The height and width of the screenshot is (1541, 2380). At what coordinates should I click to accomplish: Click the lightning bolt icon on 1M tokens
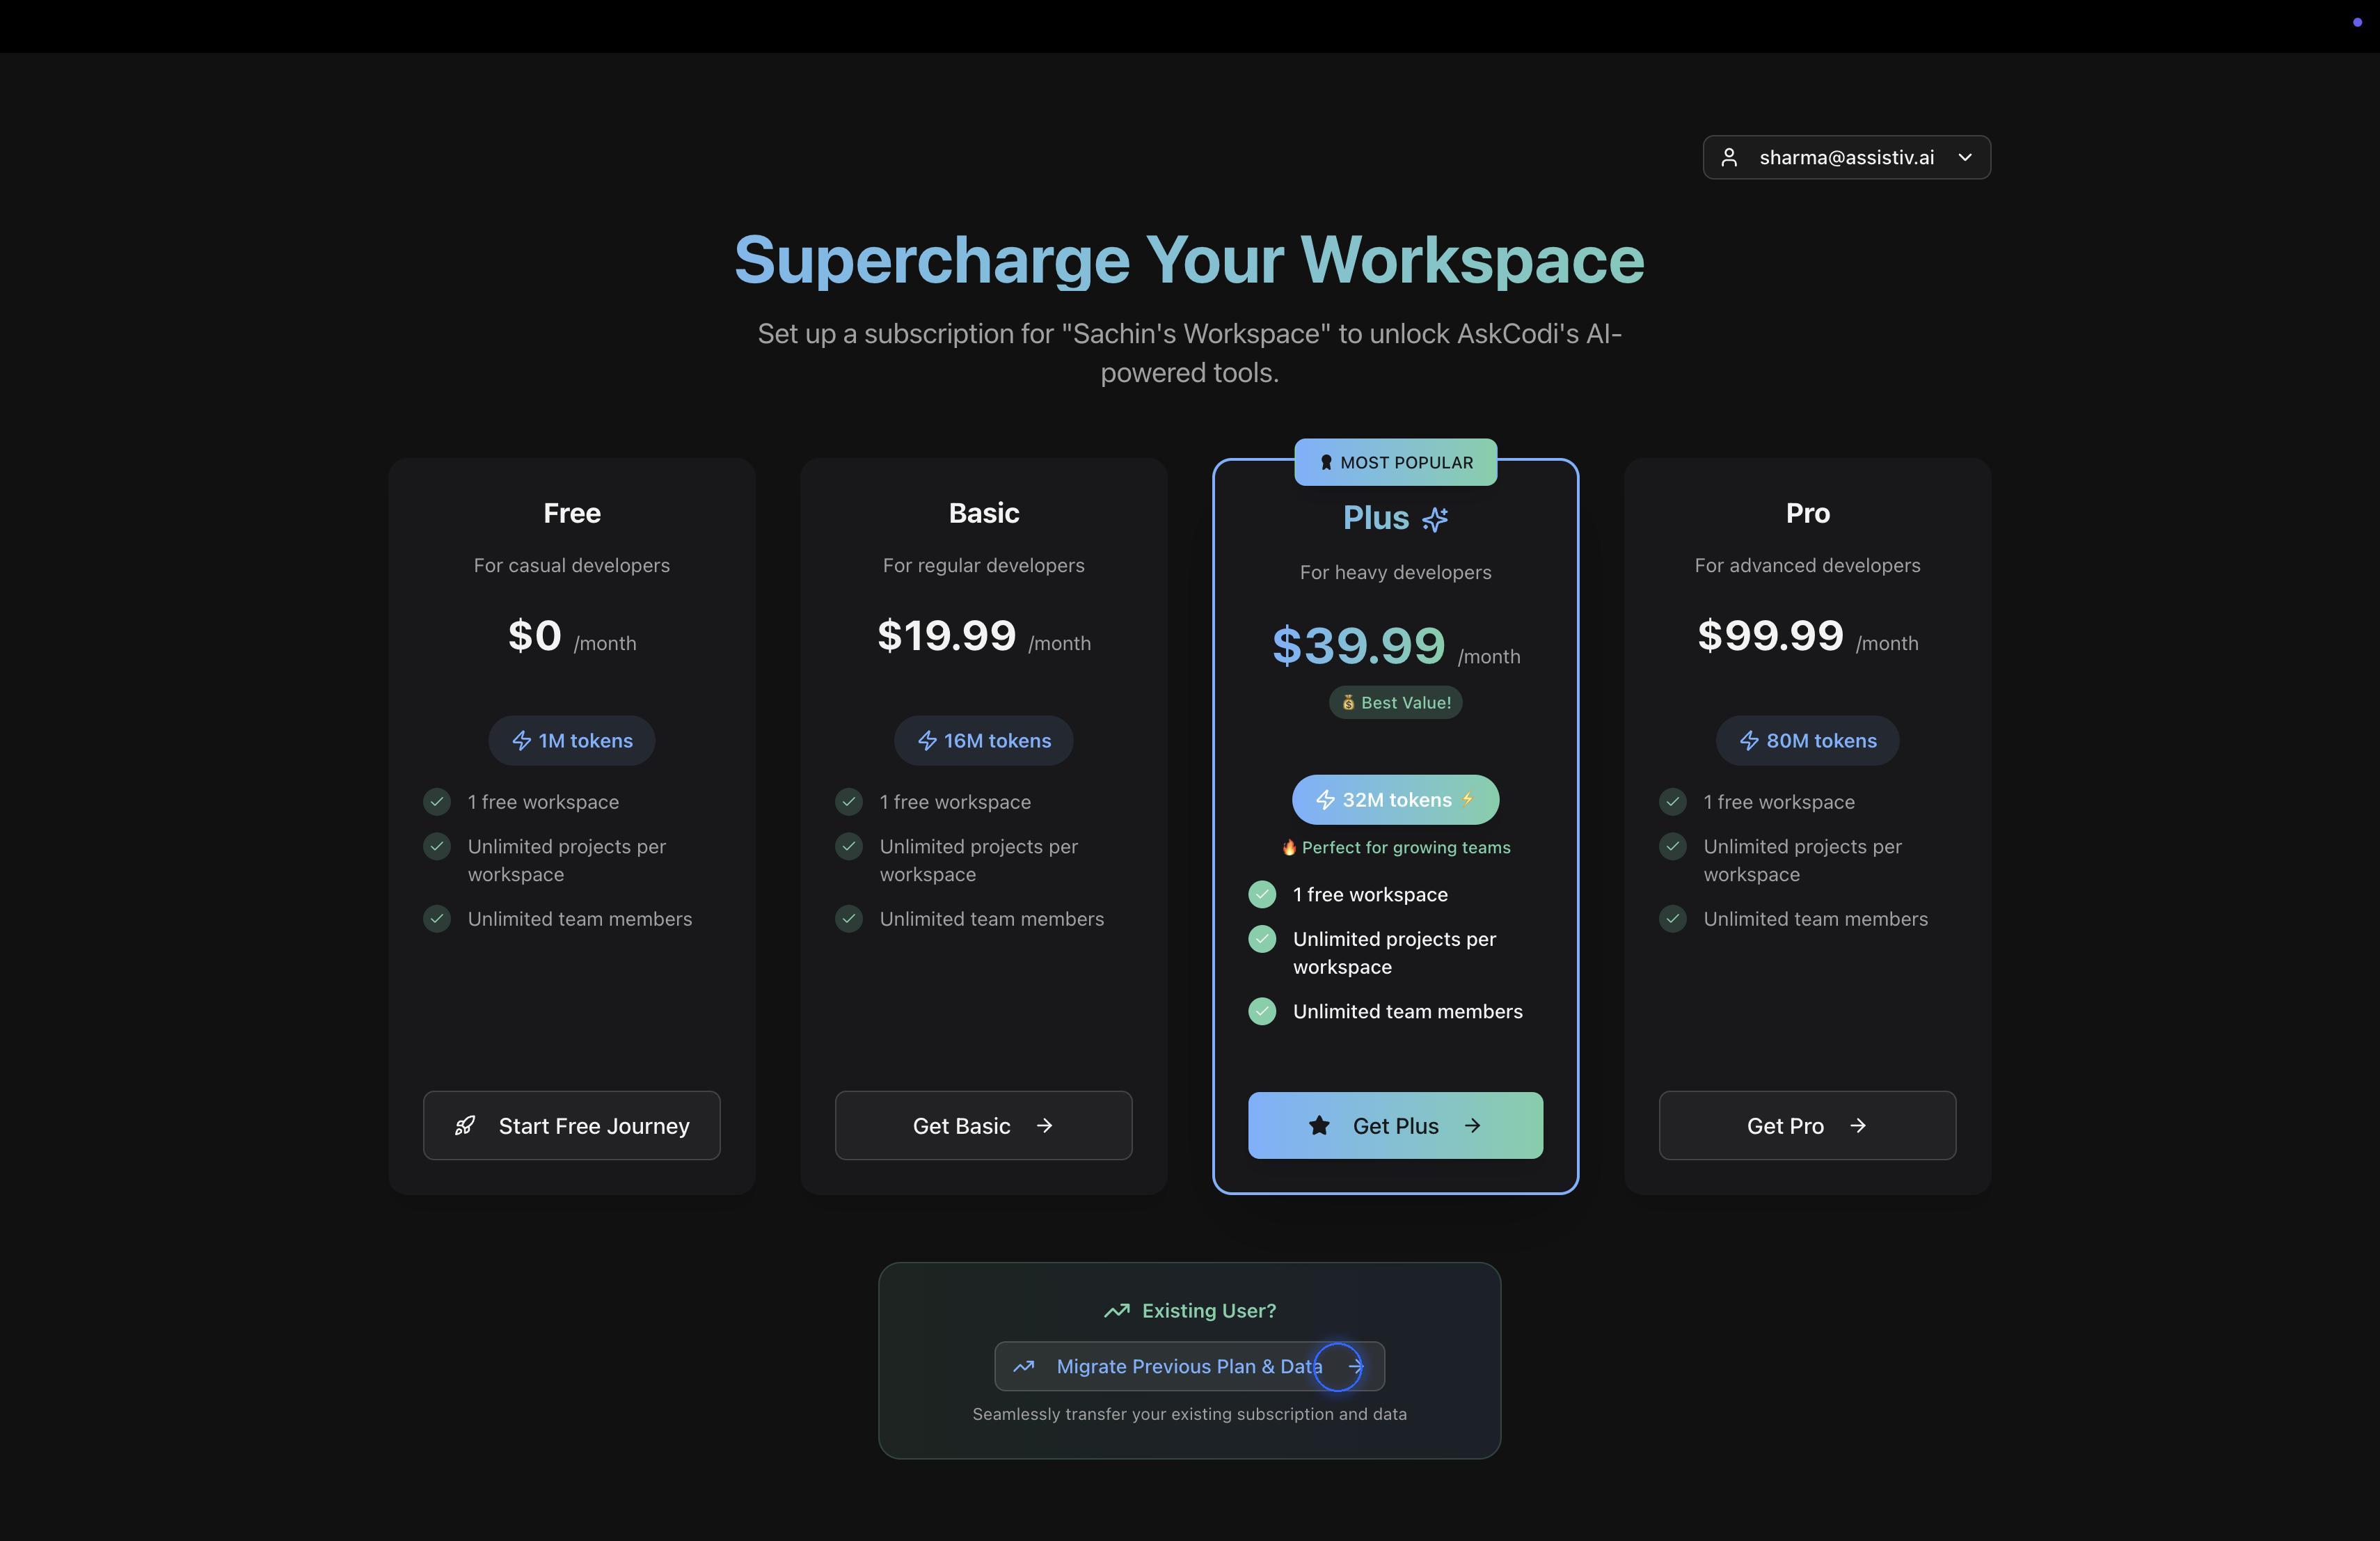[522, 741]
